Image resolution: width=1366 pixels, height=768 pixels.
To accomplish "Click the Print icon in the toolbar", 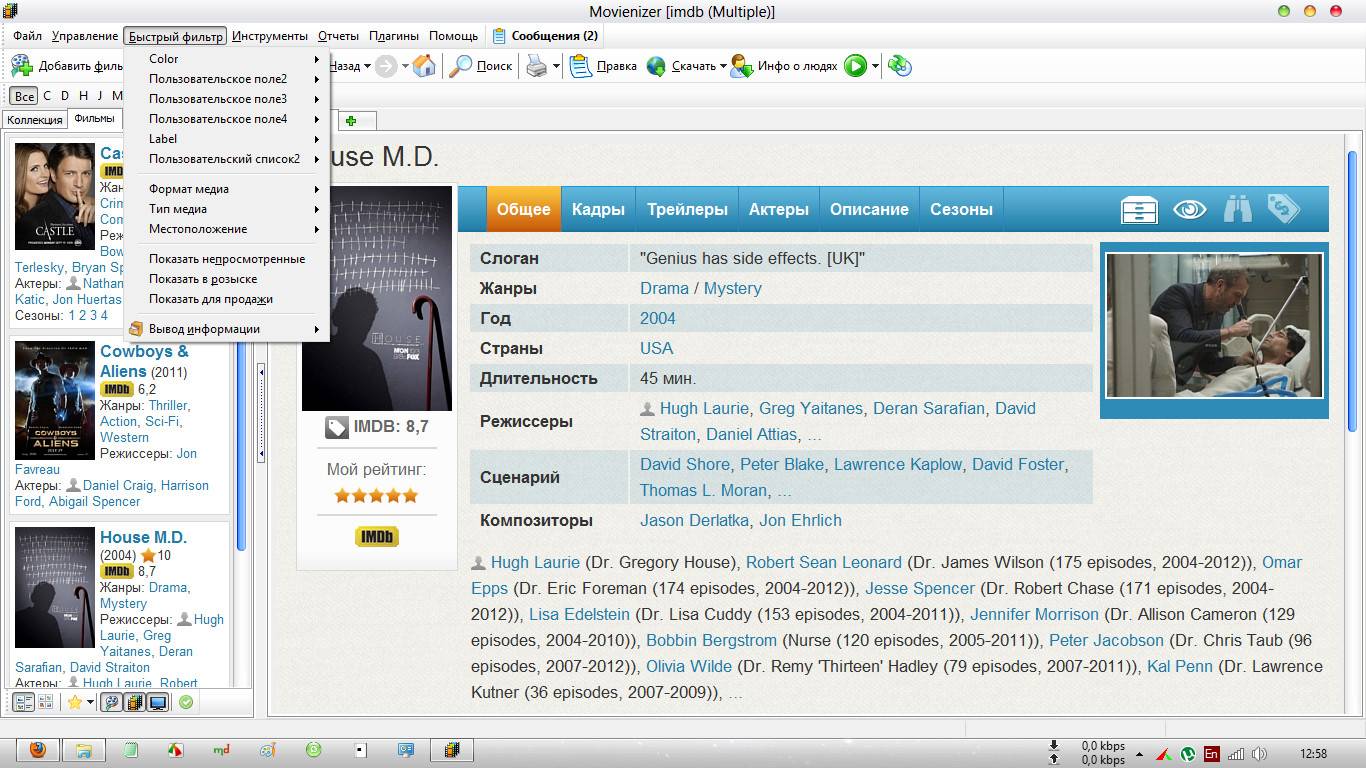I will tap(537, 66).
